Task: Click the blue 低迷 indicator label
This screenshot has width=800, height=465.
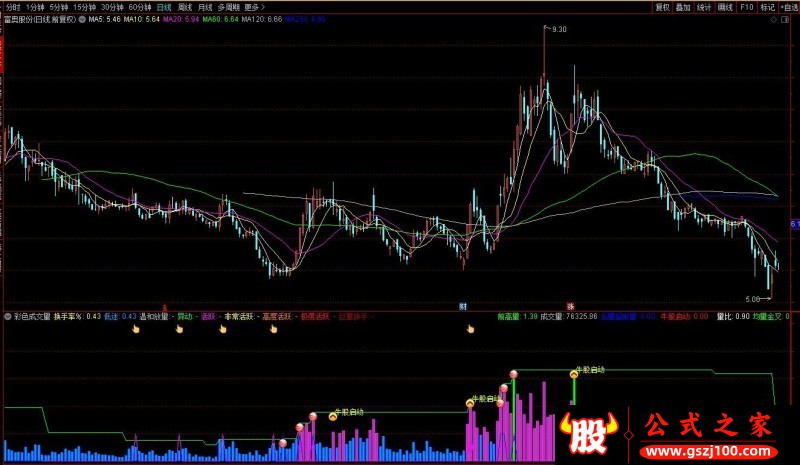Action: click(120, 316)
